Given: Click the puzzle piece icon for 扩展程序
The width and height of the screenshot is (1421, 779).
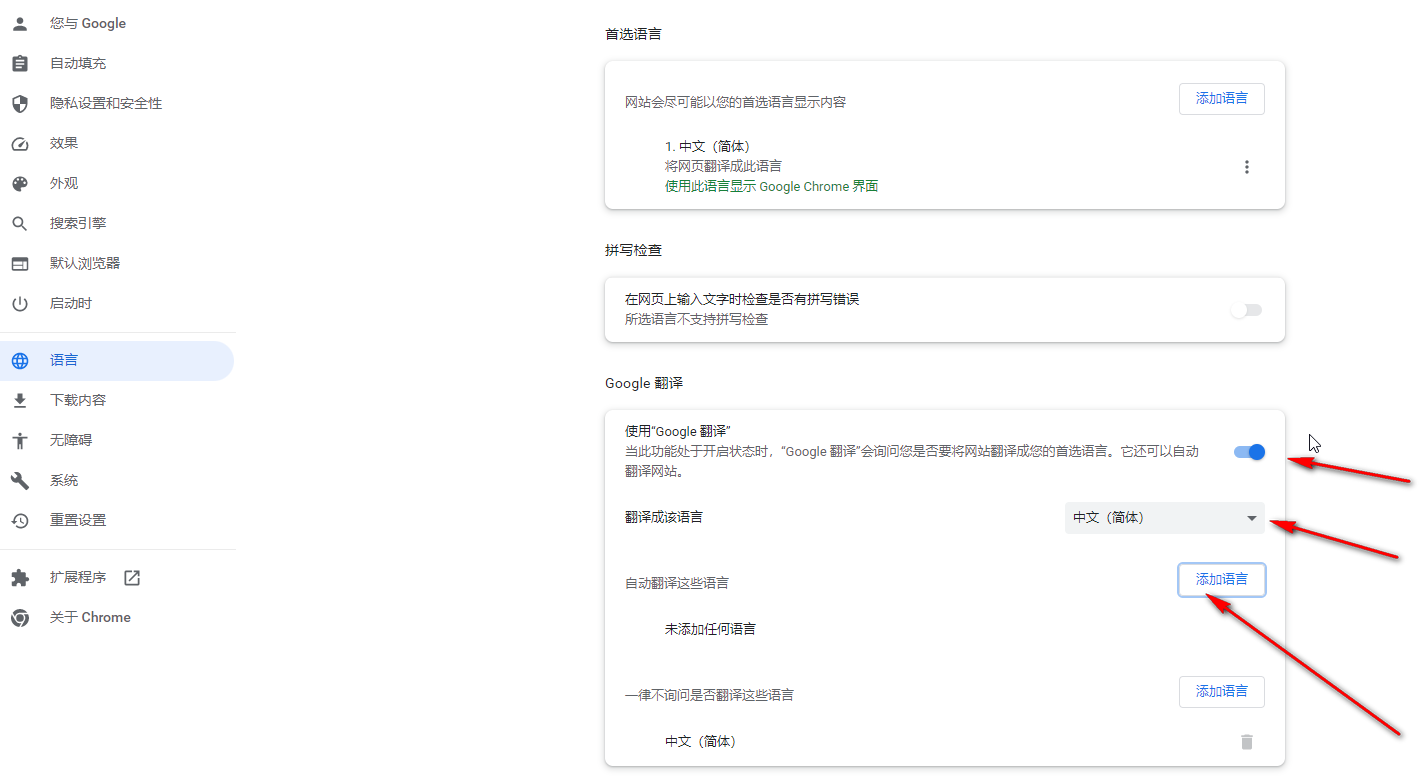Looking at the screenshot, I should (x=20, y=577).
